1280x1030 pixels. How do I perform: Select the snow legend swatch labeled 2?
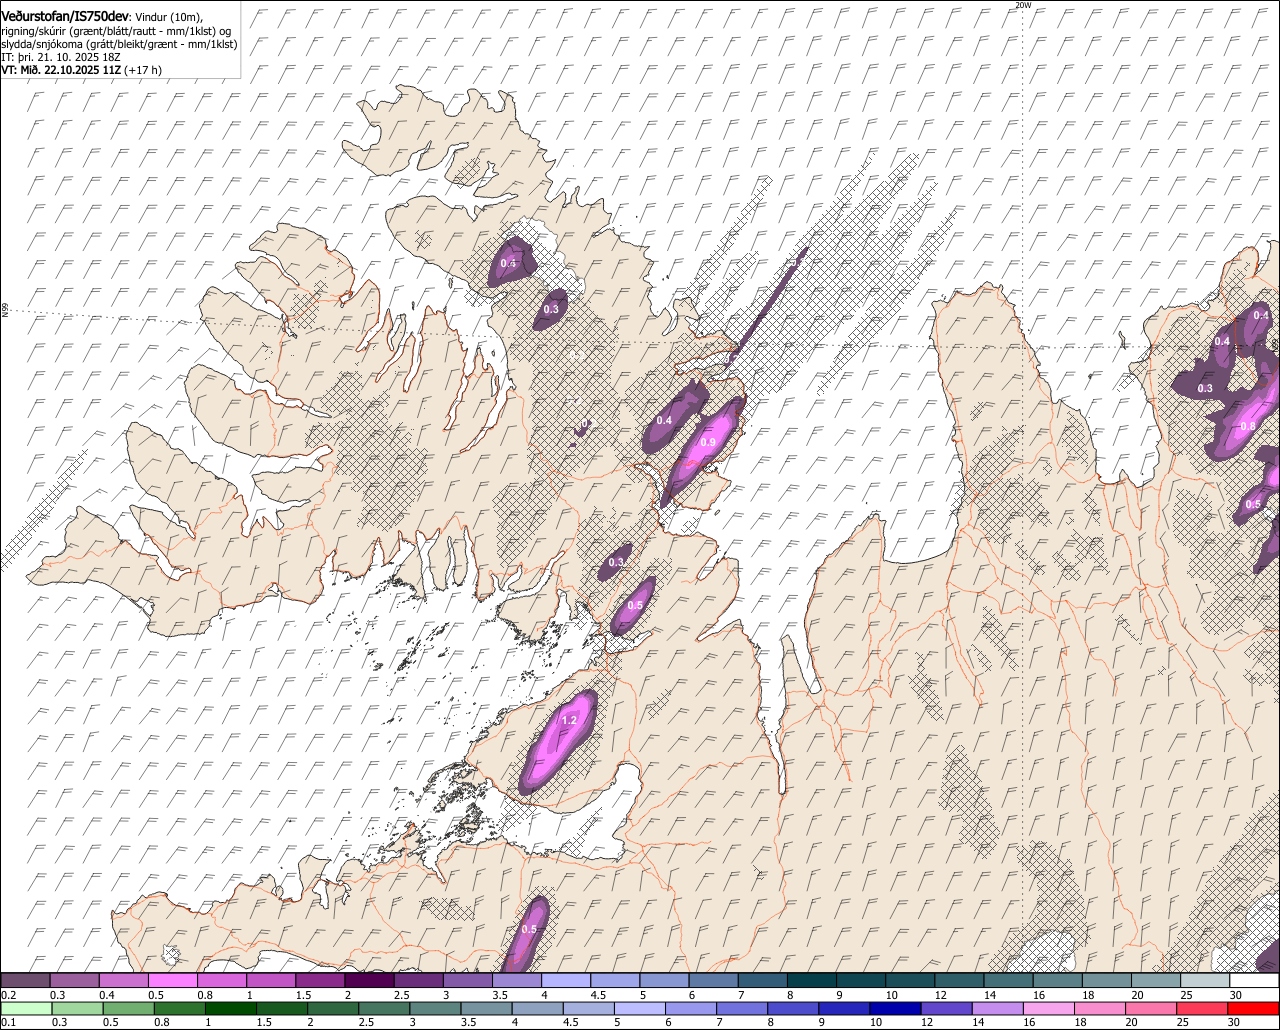pos(369,980)
